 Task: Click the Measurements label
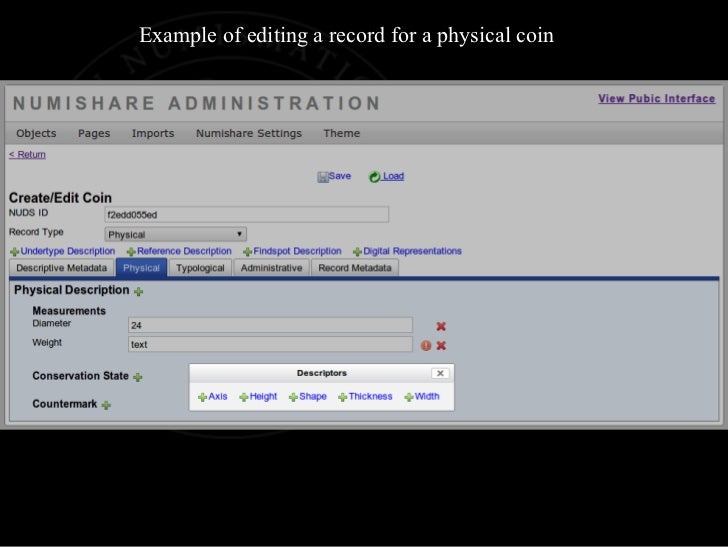click(x=69, y=311)
